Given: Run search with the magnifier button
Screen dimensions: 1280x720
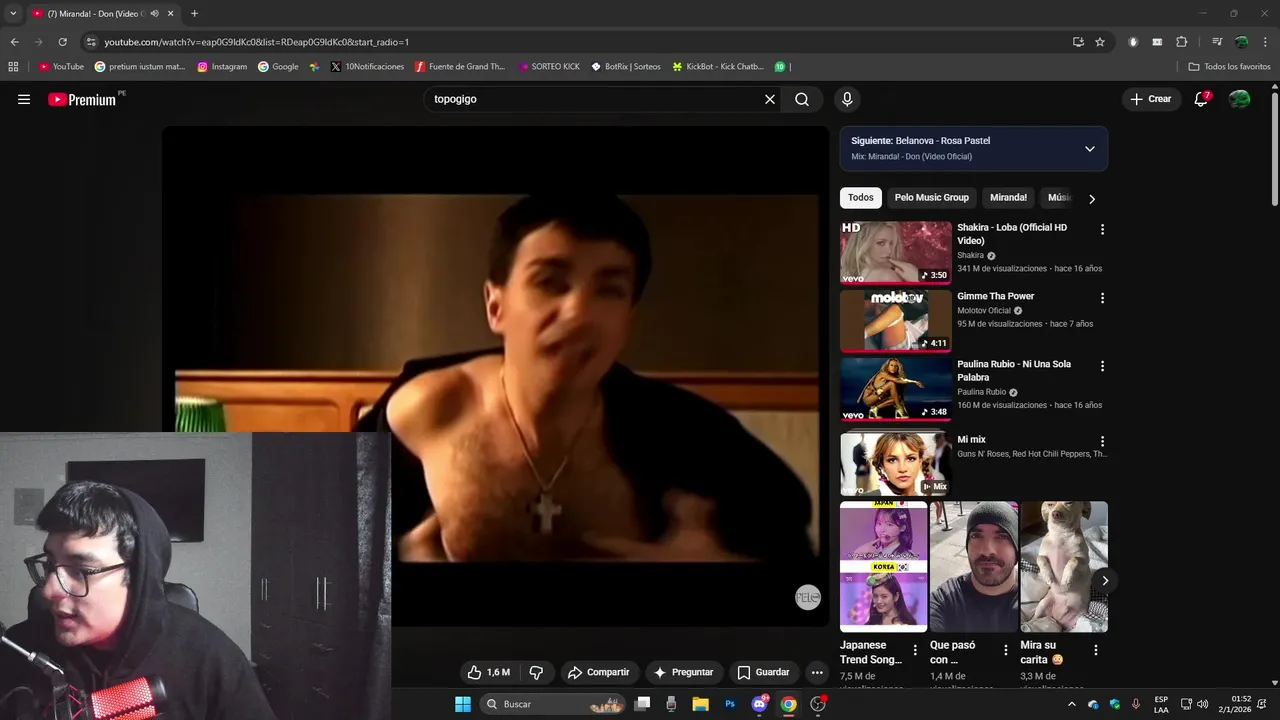Looking at the screenshot, I should (x=802, y=99).
